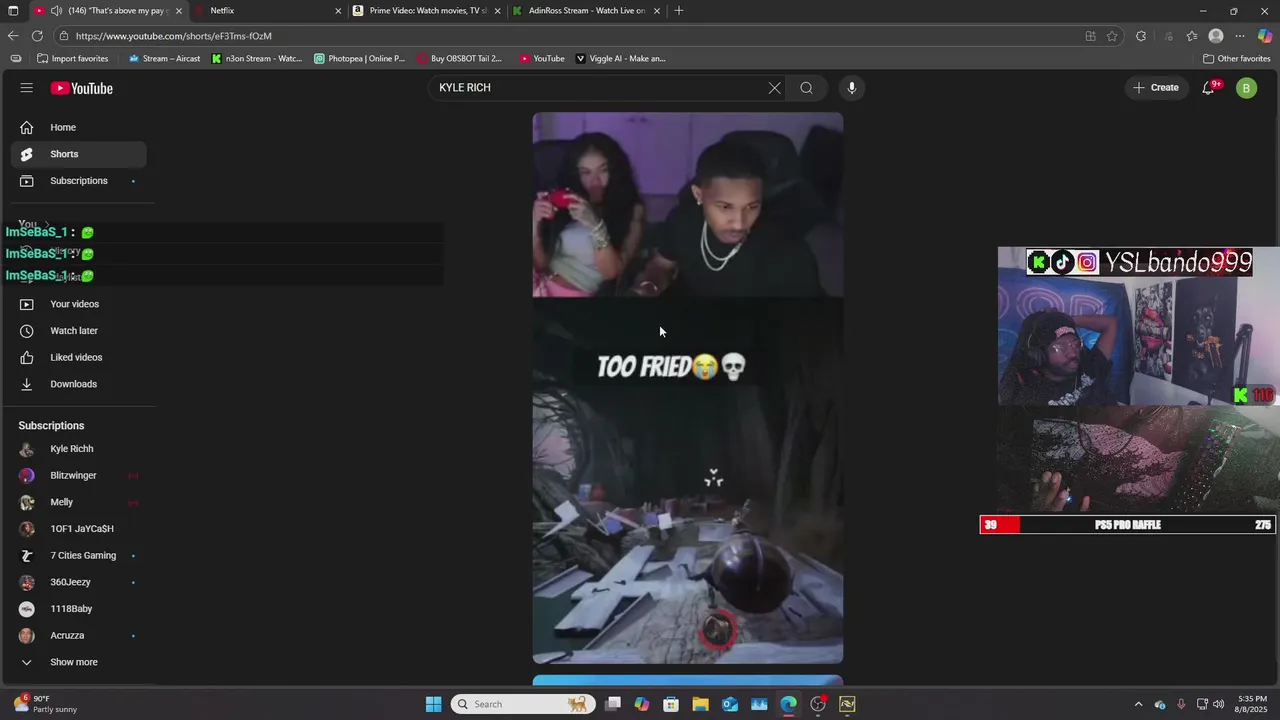Open Liked videos

coord(79,357)
